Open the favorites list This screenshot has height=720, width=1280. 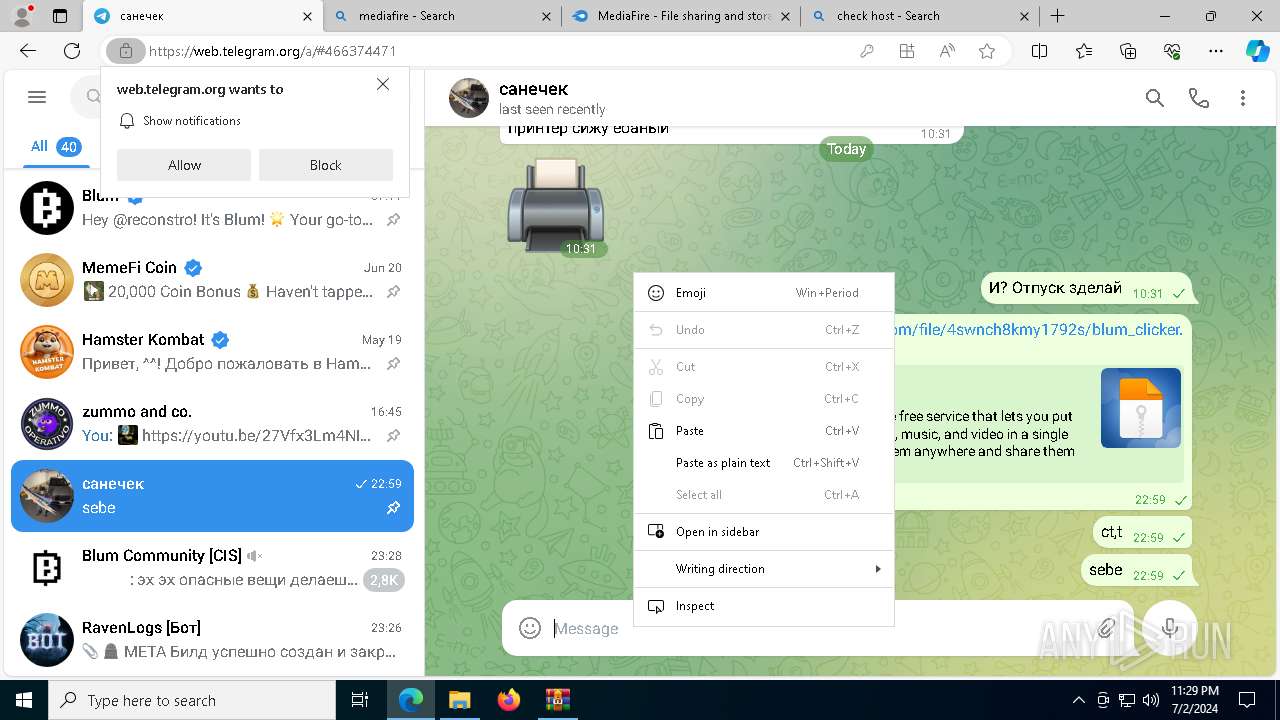coord(1084,51)
